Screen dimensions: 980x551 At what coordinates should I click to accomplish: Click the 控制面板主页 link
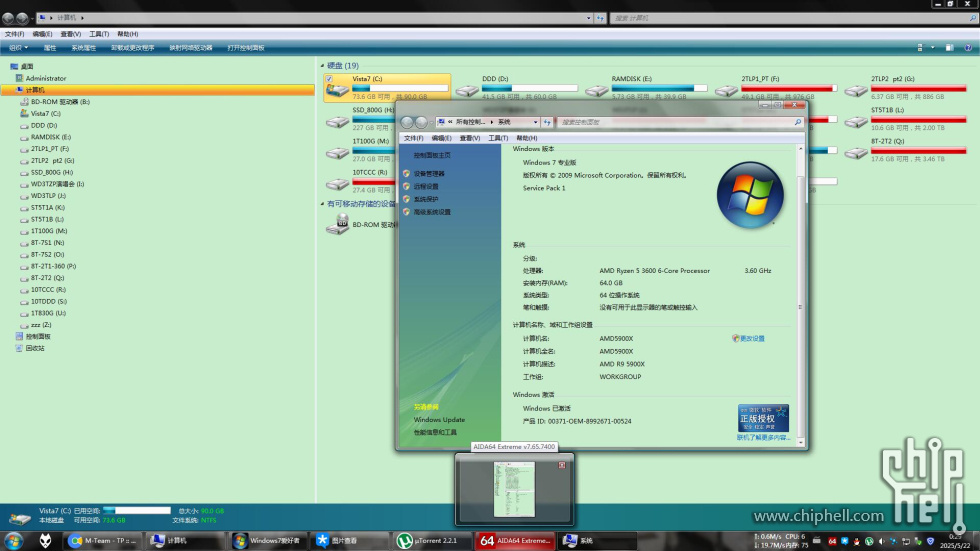(432, 155)
